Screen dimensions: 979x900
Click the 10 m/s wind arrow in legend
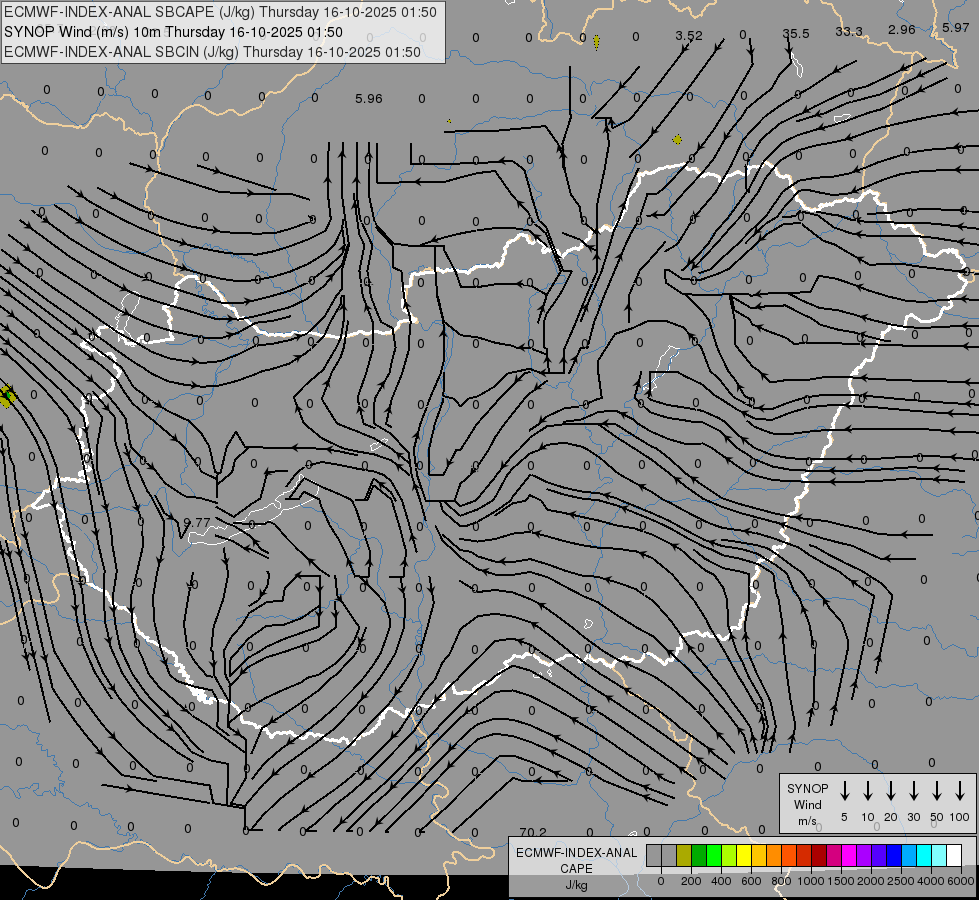[867, 791]
